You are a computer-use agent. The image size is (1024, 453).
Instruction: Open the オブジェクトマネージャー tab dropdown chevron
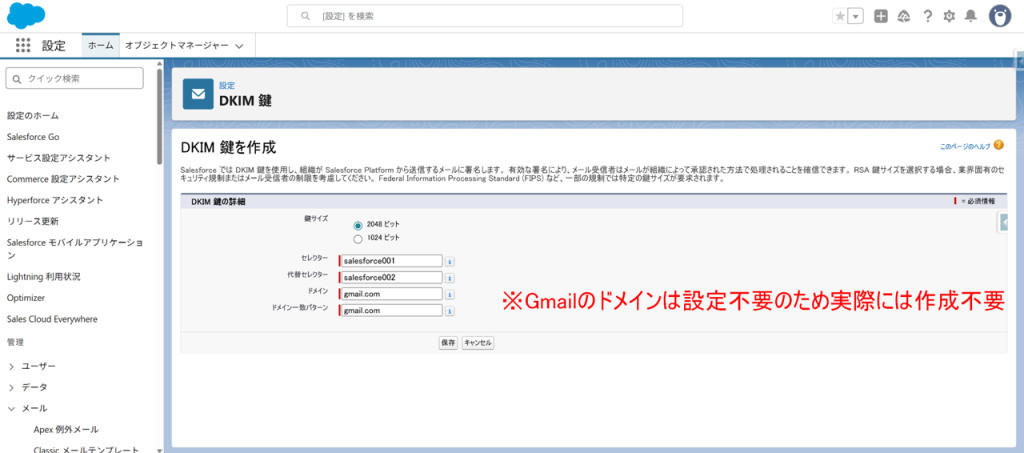click(239, 46)
